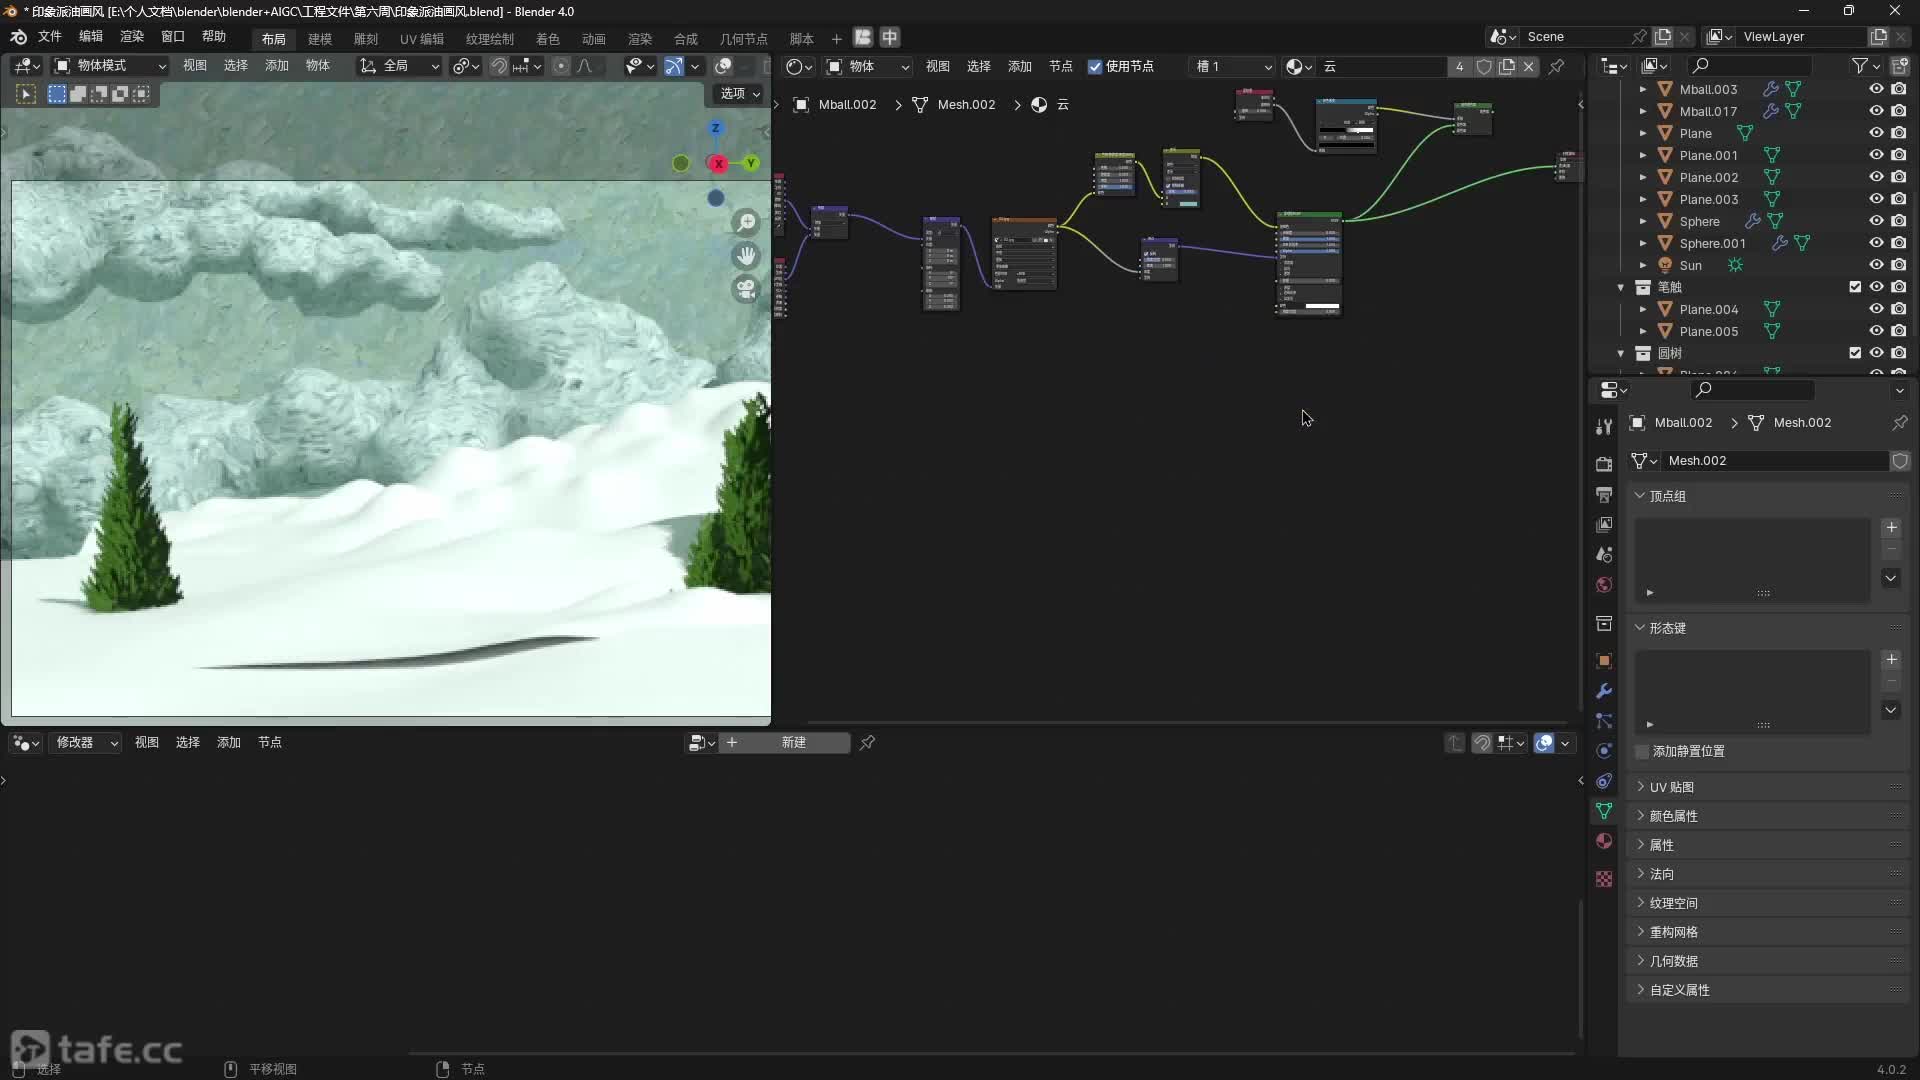1920x1080 pixels.
Task: Select Sphere.001 in the outliner
Action: tap(1712, 243)
